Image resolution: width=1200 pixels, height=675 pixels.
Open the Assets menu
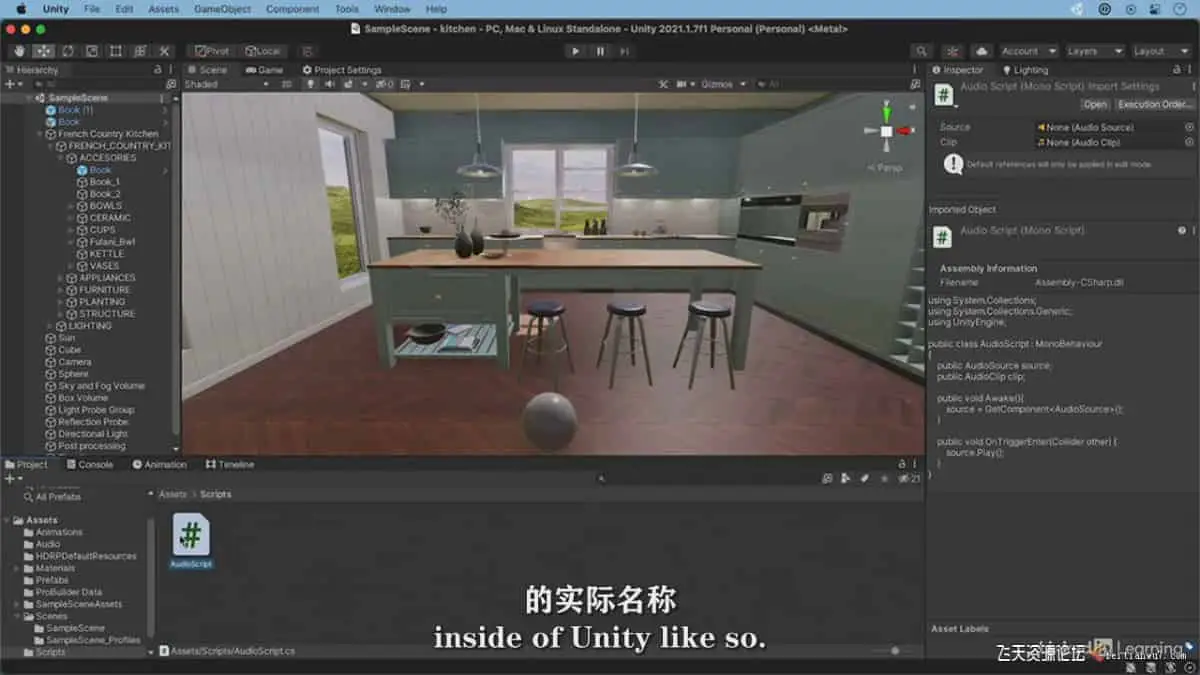163,9
